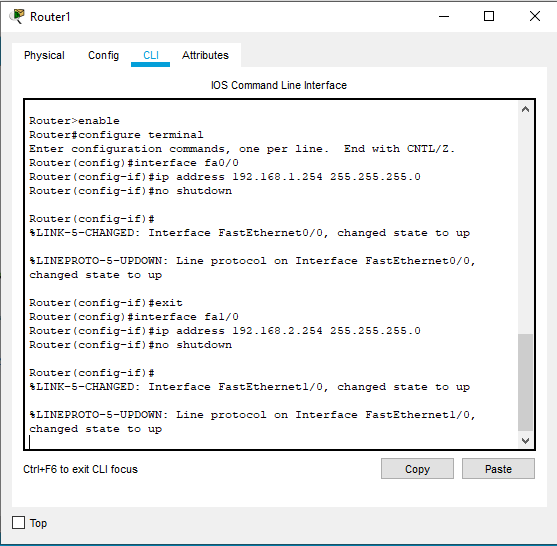This screenshot has height=546, width=557.
Task: Minimize the Router1 window
Action: (444, 16)
